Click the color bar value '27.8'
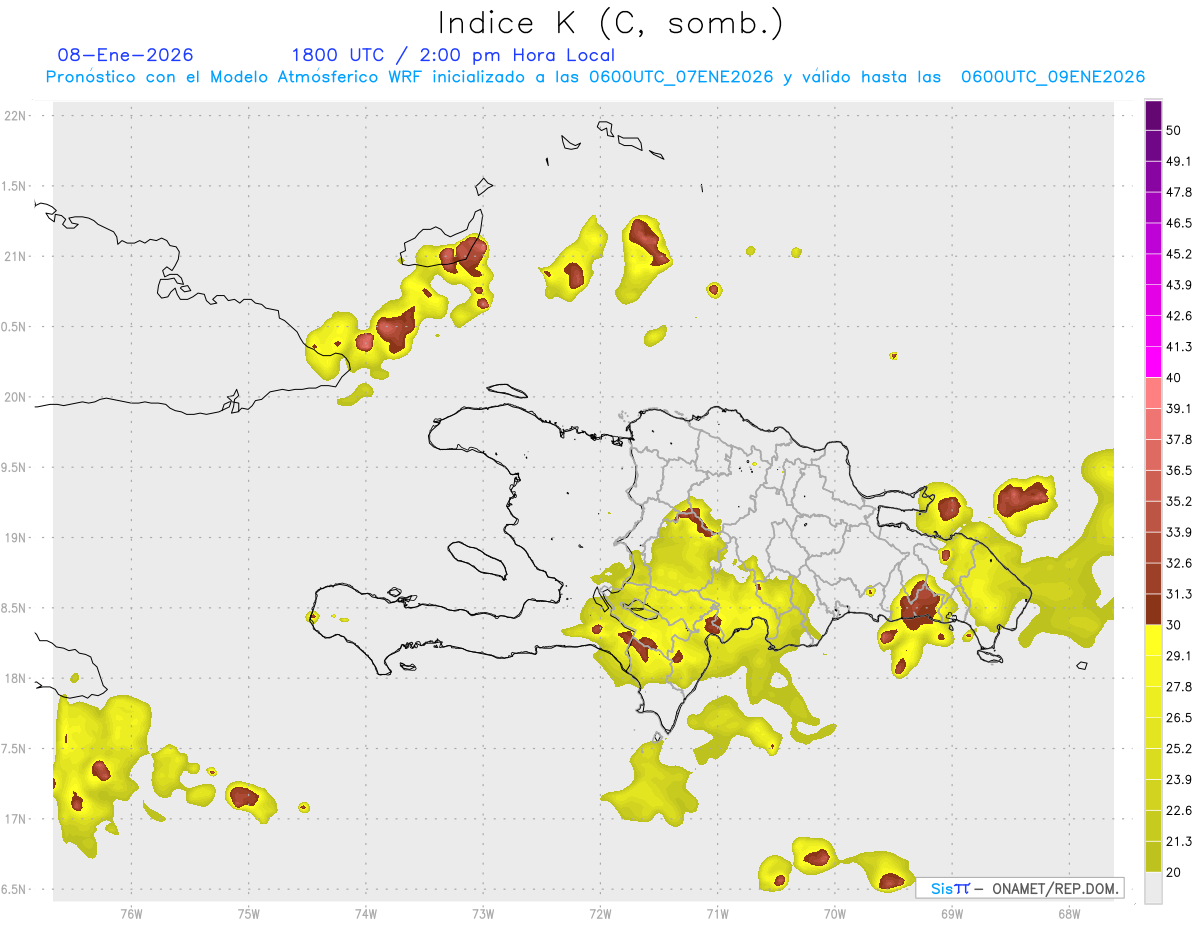Image resolution: width=1200 pixels, height=927 pixels. click(x=1179, y=687)
